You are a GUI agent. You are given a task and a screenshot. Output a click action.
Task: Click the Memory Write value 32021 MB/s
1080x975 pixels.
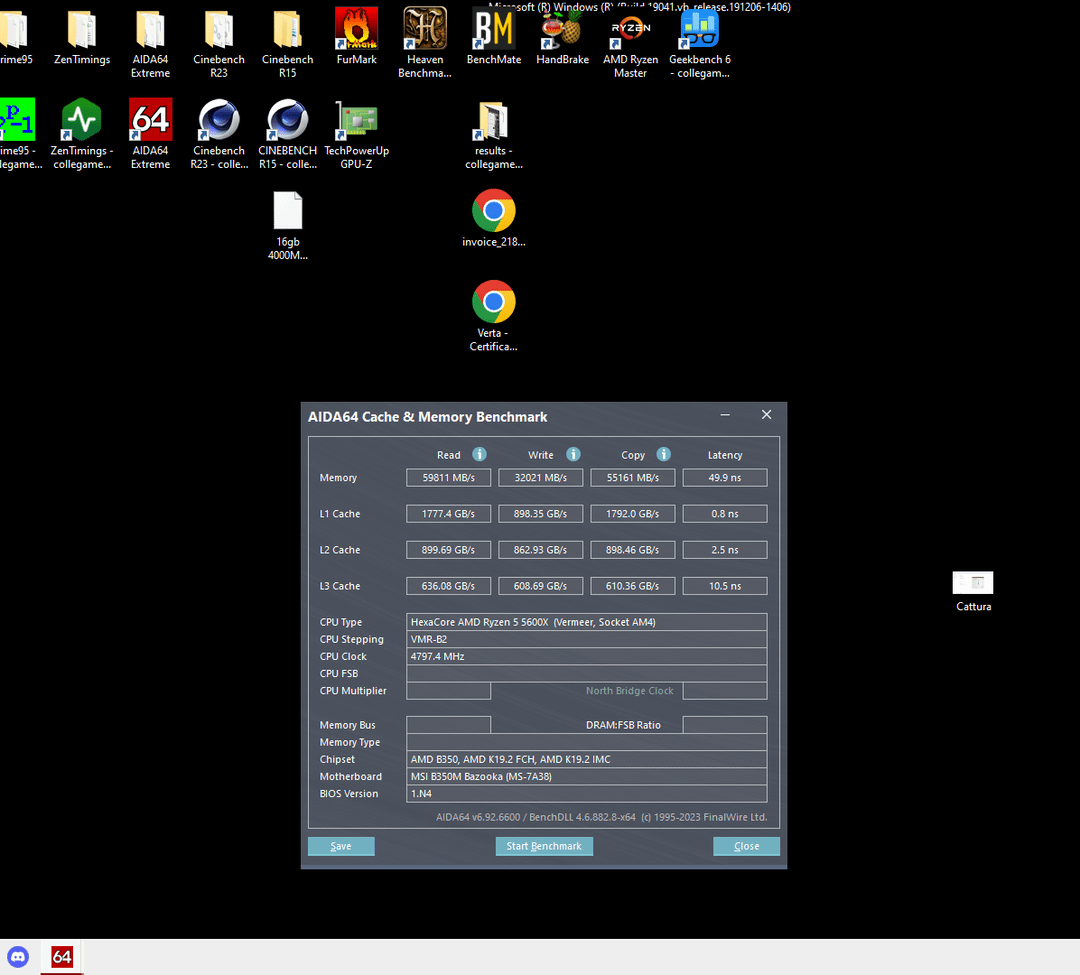(x=541, y=478)
